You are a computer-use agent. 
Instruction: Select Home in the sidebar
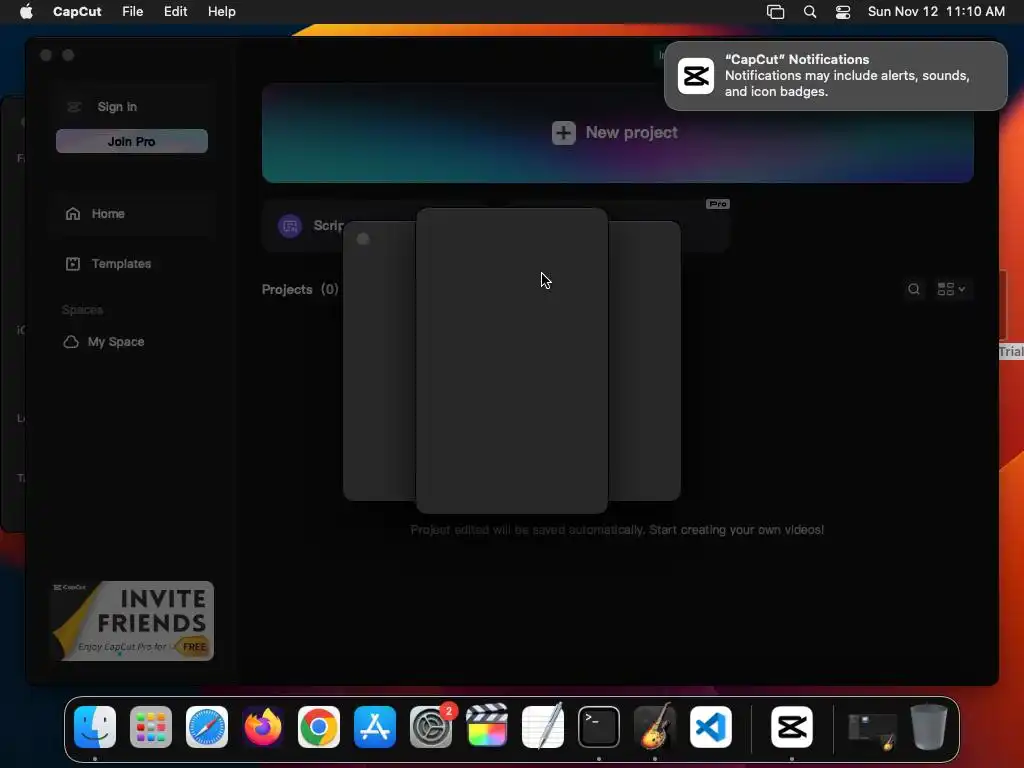(132, 214)
